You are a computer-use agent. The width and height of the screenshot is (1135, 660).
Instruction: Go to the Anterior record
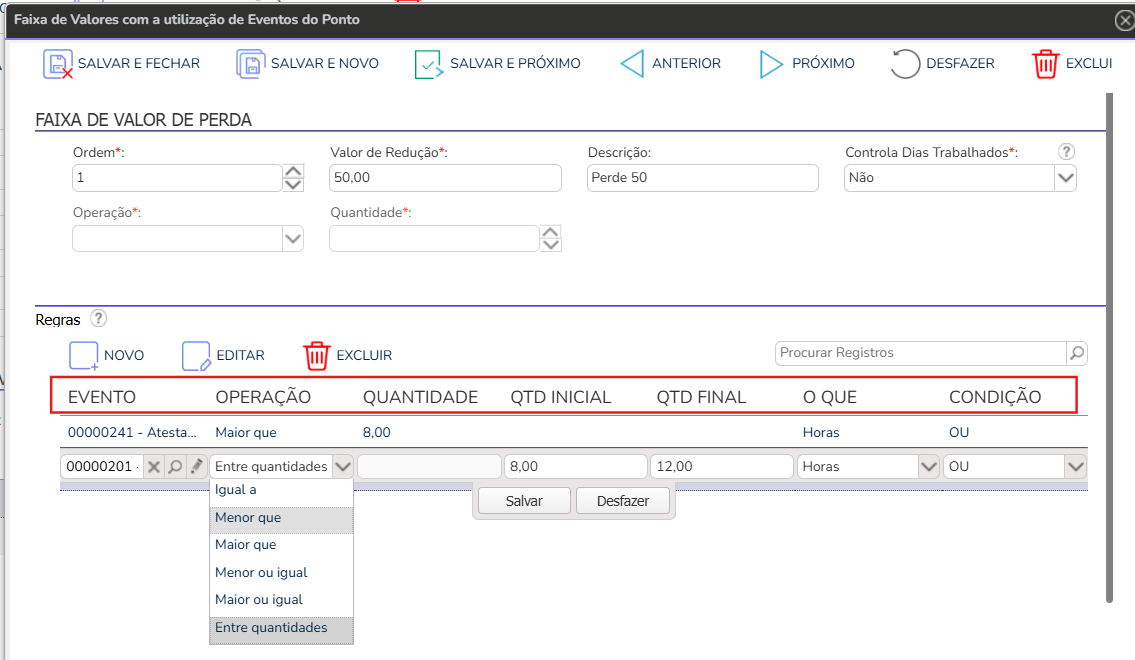[632, 64]
